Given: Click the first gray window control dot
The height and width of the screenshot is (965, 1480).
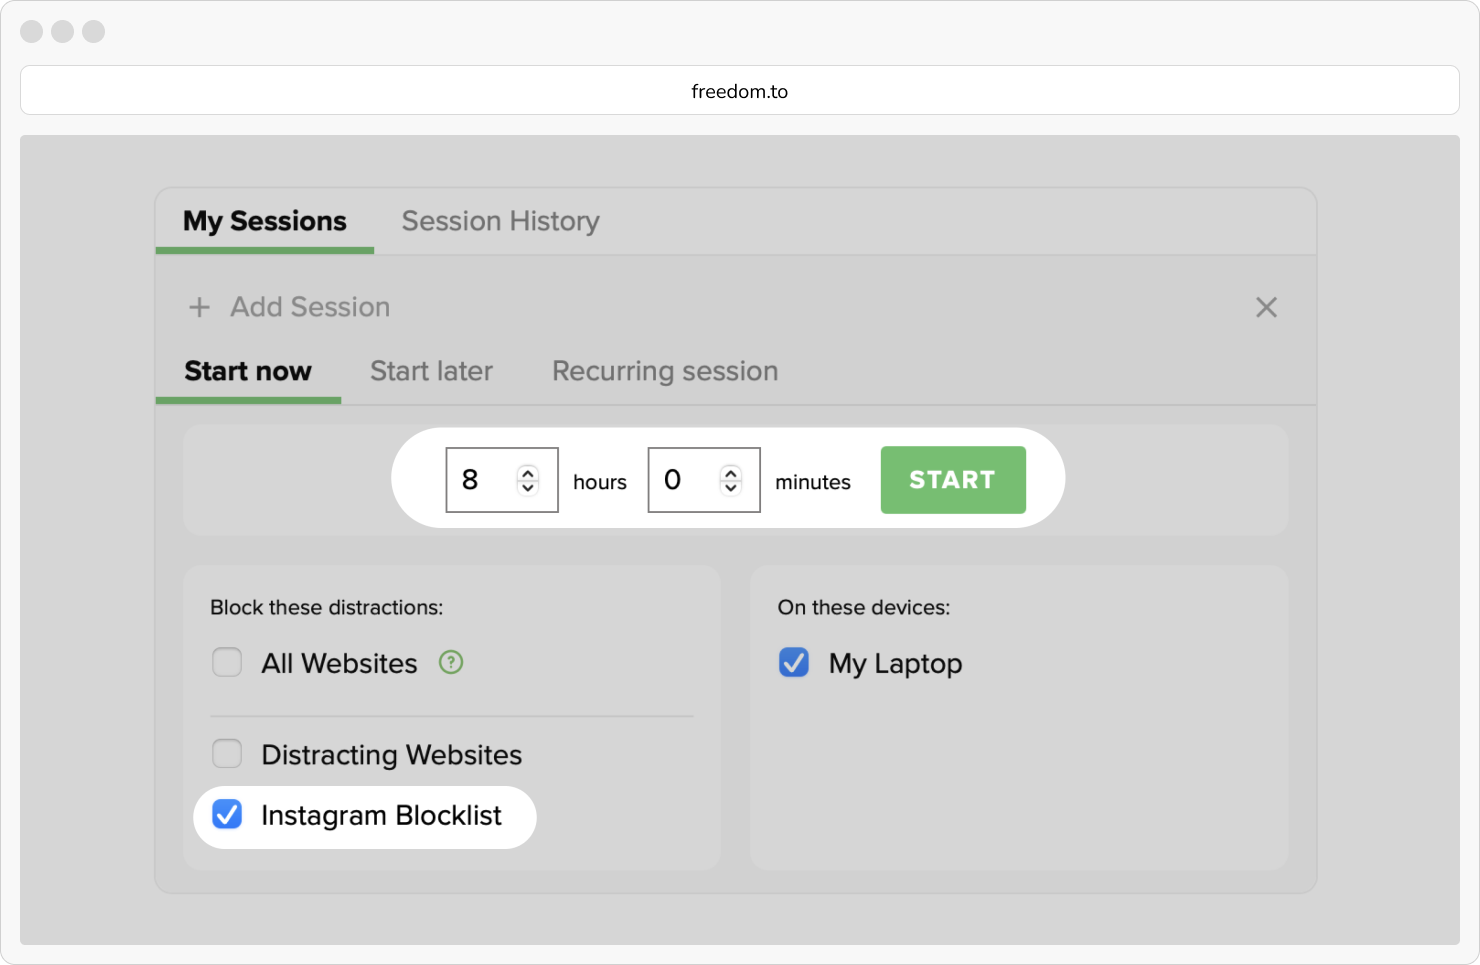Looking at the screenshot, I should pyautogui.click(x=32, y=31).
